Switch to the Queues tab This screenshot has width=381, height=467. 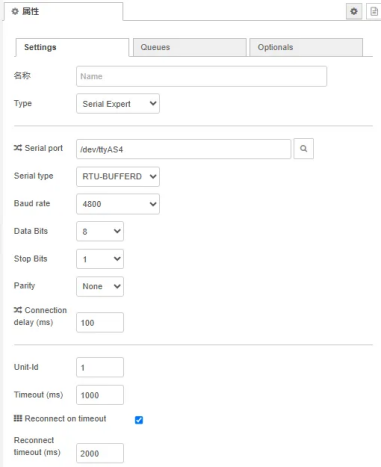[190, 47]
